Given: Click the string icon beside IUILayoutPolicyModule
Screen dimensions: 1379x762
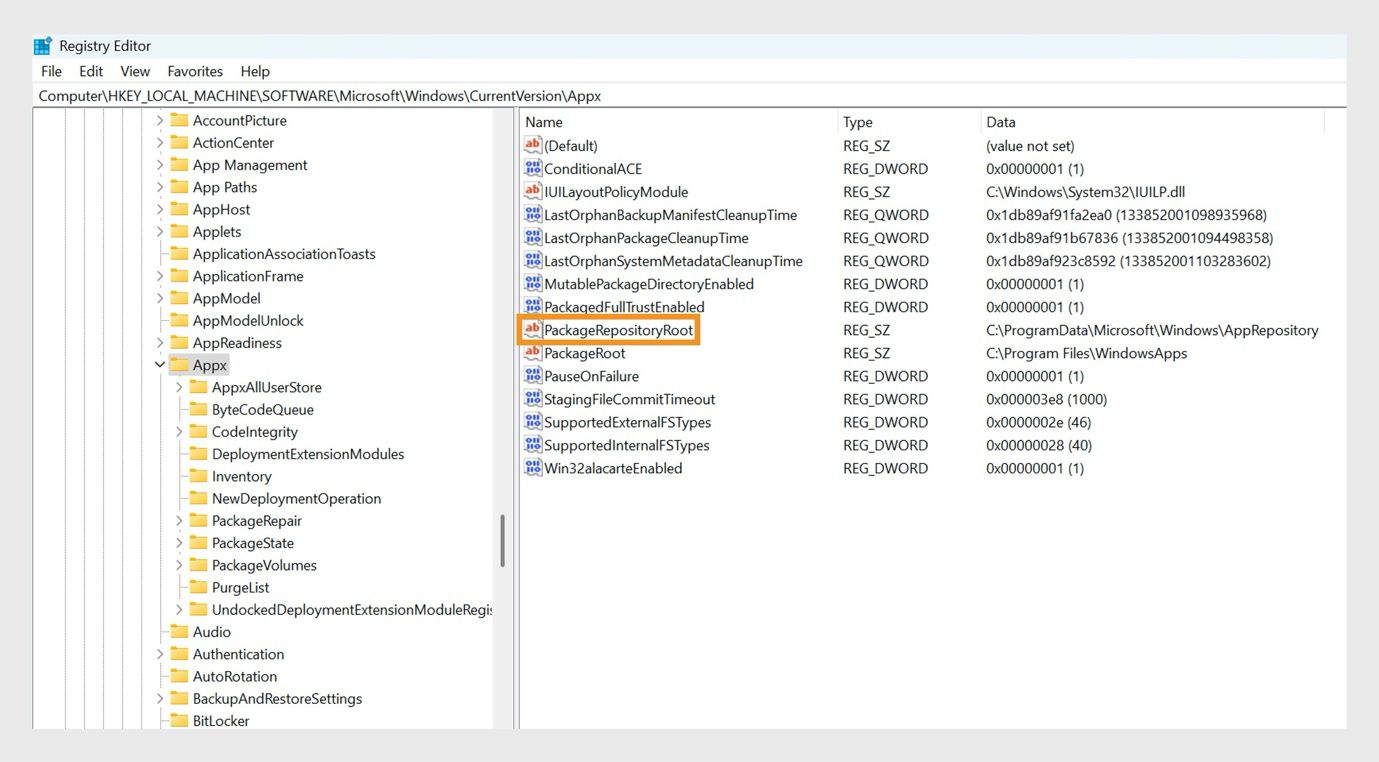Looking at the screenshot, I should 533,191.
